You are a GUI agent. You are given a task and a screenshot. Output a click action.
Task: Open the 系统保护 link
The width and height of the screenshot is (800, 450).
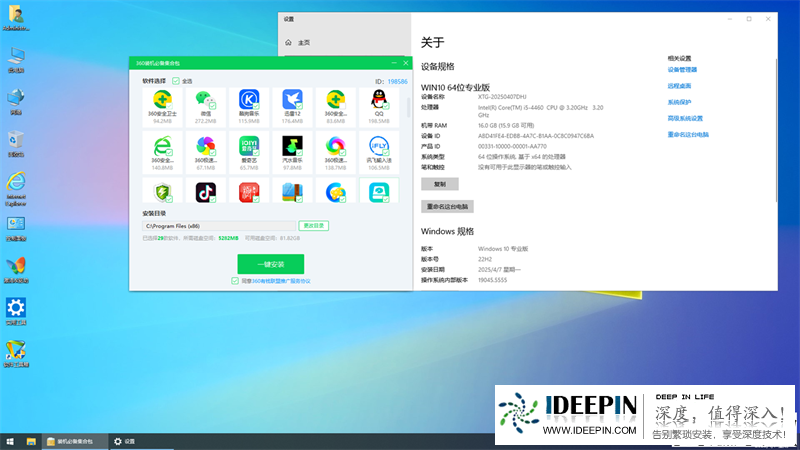[679, 102]
